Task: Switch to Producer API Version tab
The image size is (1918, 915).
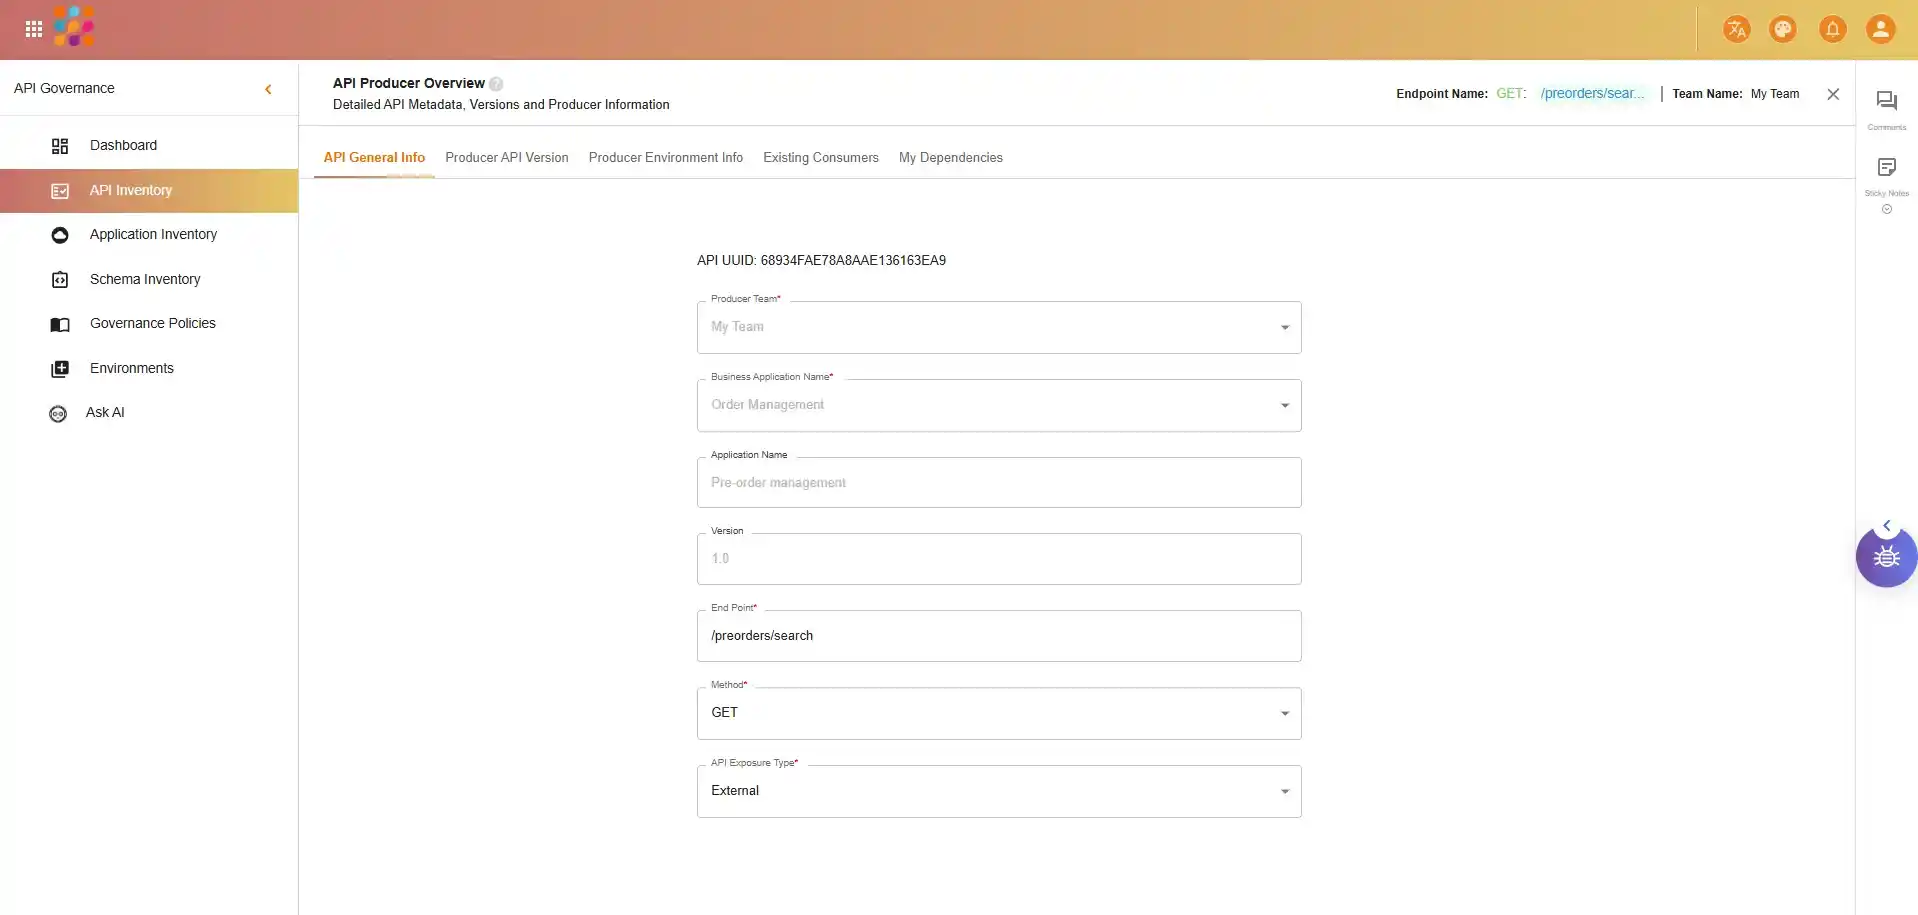Action: (506, 158)
